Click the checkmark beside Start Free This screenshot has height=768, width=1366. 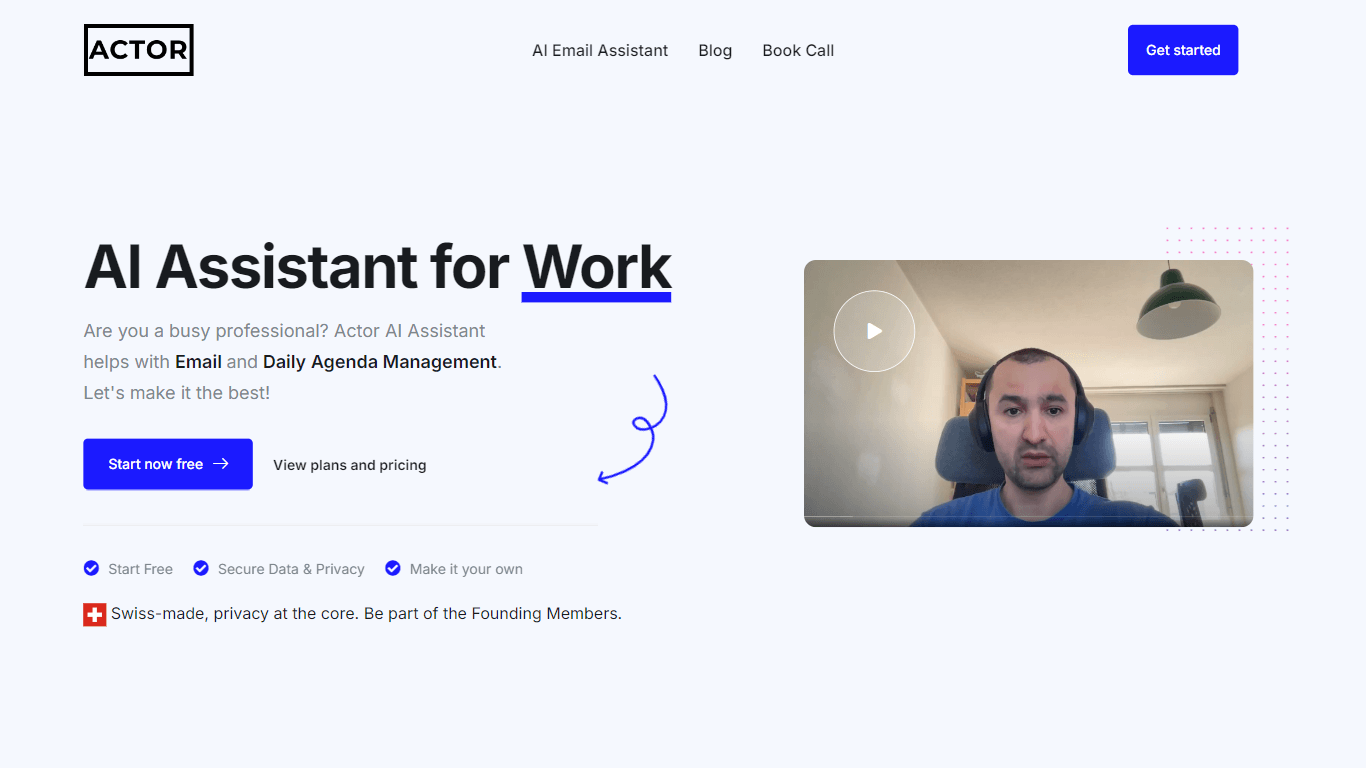click(91, 568)
